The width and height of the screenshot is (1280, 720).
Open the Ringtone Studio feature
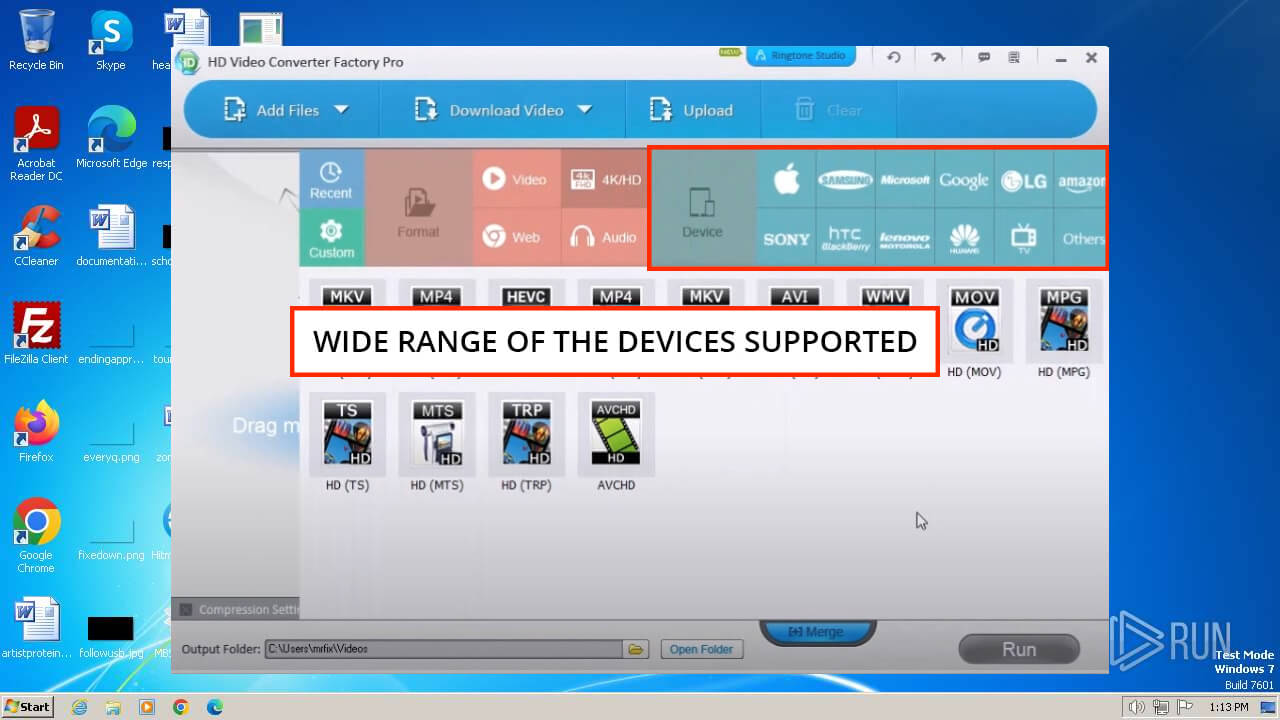tap(800, 56)
